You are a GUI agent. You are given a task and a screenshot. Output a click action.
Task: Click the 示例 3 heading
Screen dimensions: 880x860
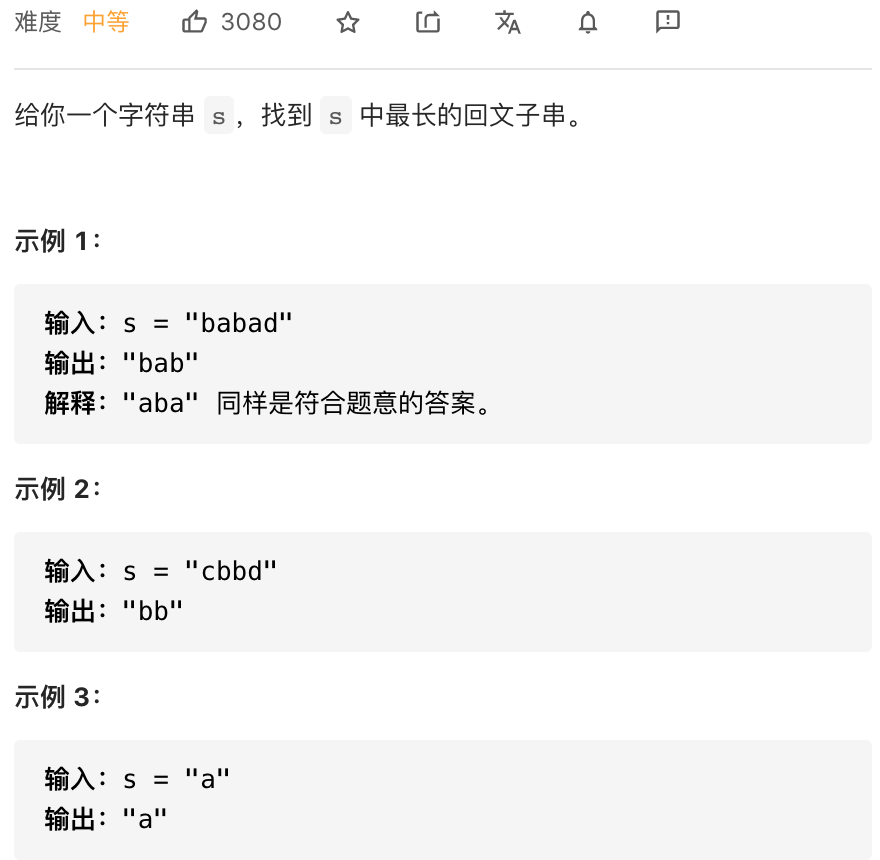coord(57,697)
